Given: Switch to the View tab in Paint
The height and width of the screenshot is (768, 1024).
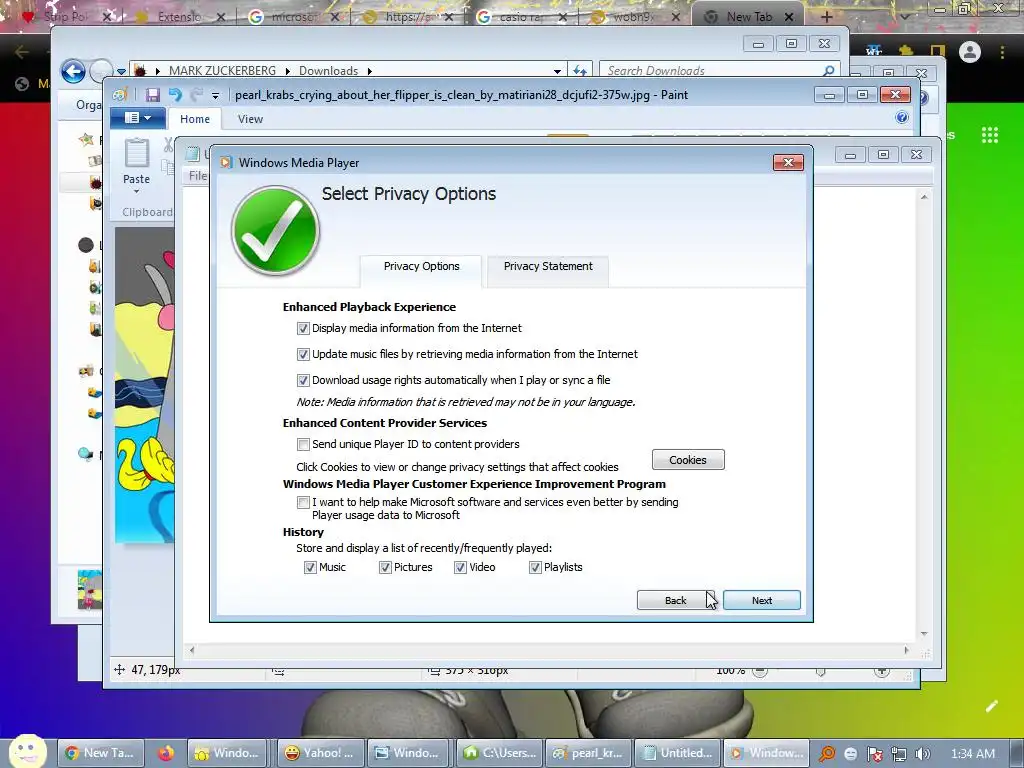Looking at the screenshot, I should pyautogui.click(x=250, y=119).
